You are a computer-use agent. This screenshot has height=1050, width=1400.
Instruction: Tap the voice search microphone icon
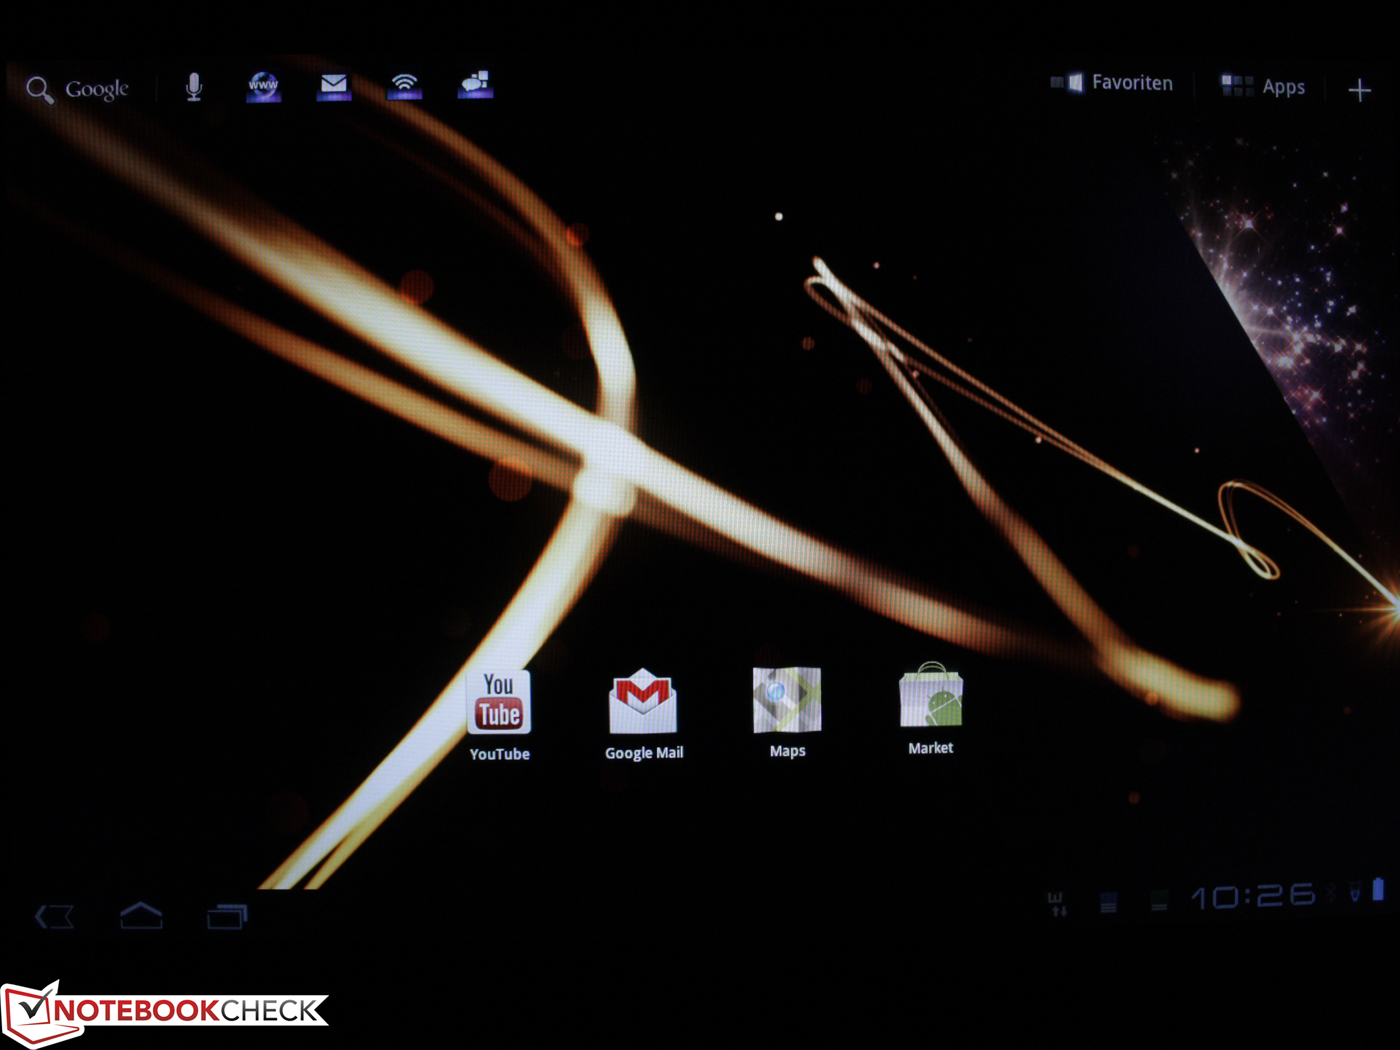click(x=194, y=87)
